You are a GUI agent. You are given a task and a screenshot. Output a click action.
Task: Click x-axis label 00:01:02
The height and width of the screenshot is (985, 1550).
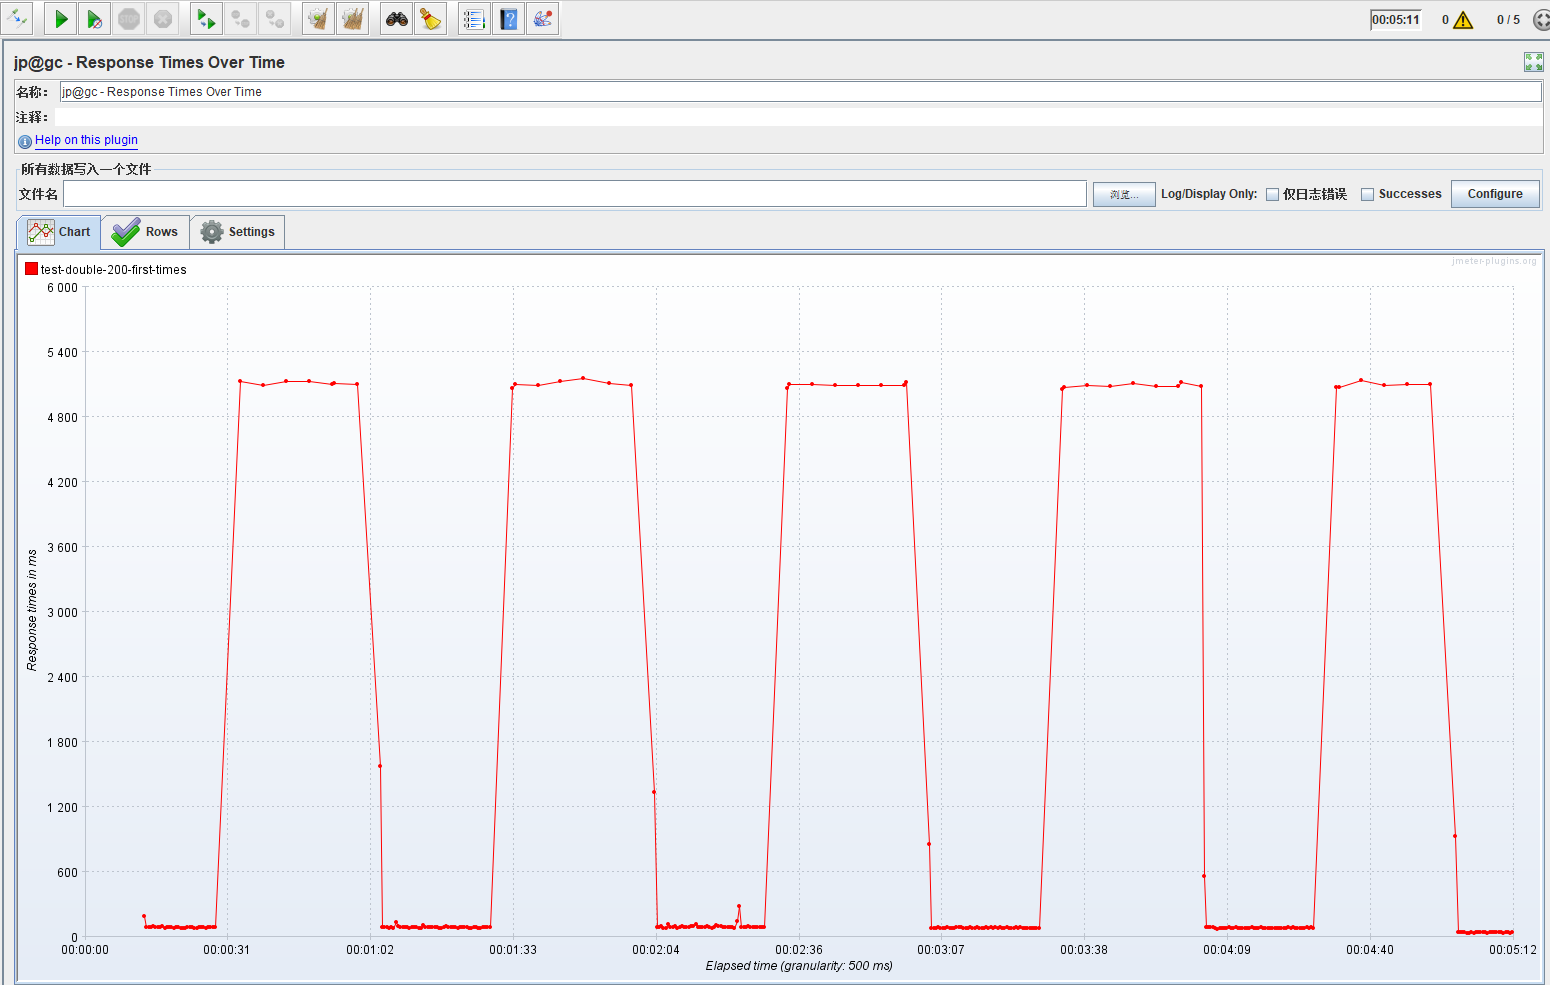[370, 950]
